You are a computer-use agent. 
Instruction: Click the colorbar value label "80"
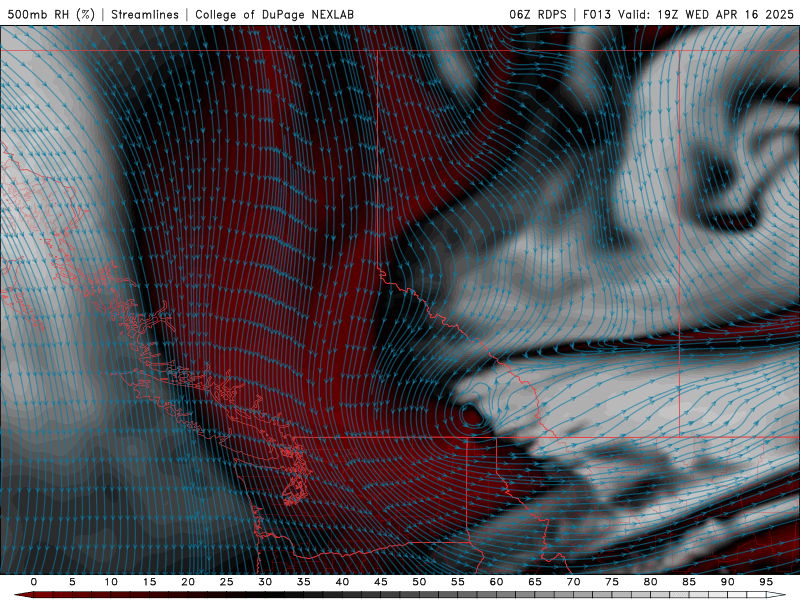pyautogui.click(x=650, y=582)
